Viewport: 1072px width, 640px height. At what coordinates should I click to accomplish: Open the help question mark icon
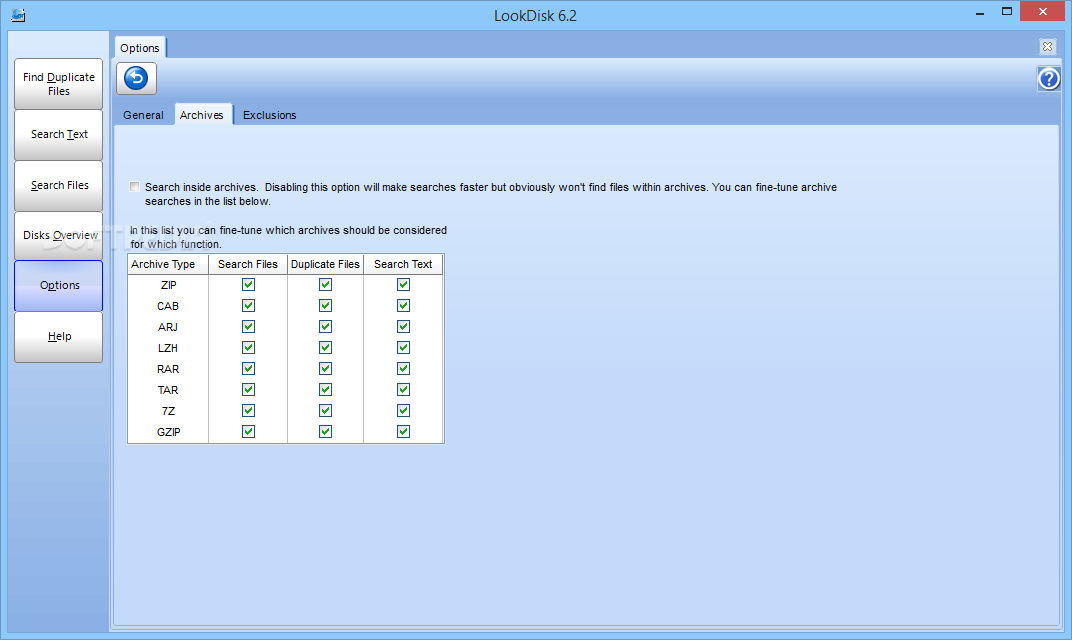[1049, 79]
